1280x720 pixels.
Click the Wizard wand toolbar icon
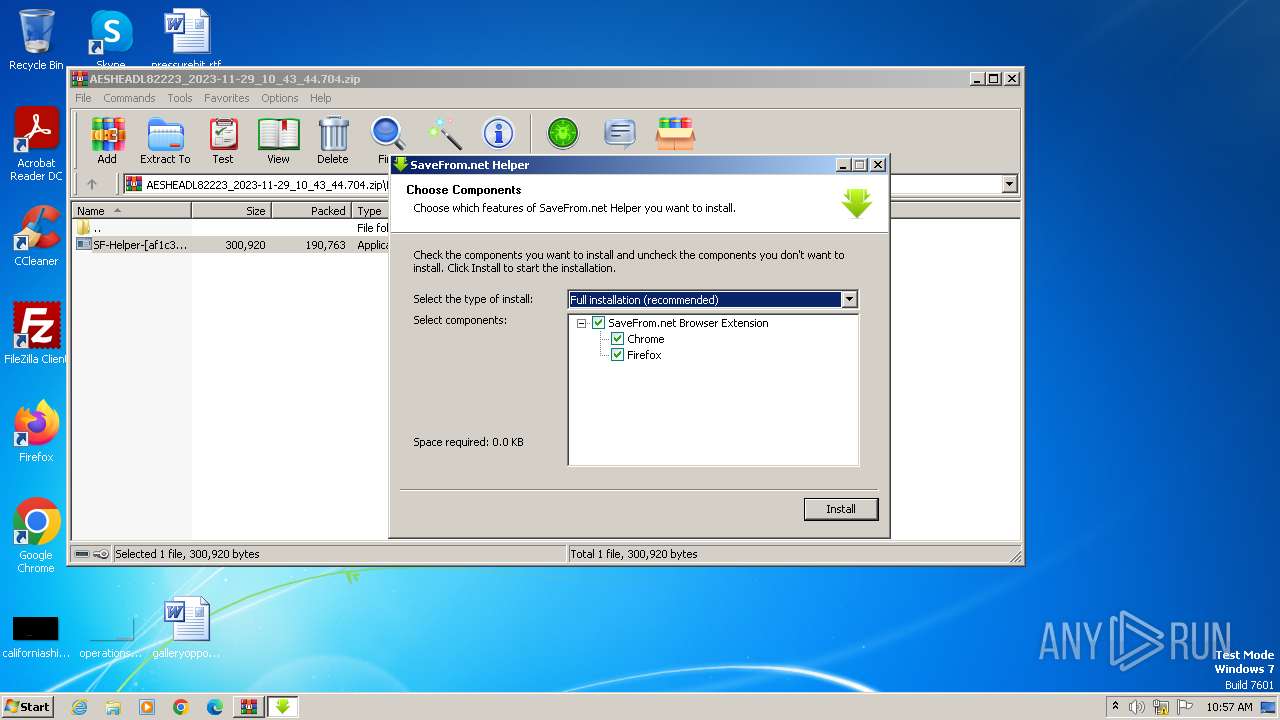[x=445, y=133]
